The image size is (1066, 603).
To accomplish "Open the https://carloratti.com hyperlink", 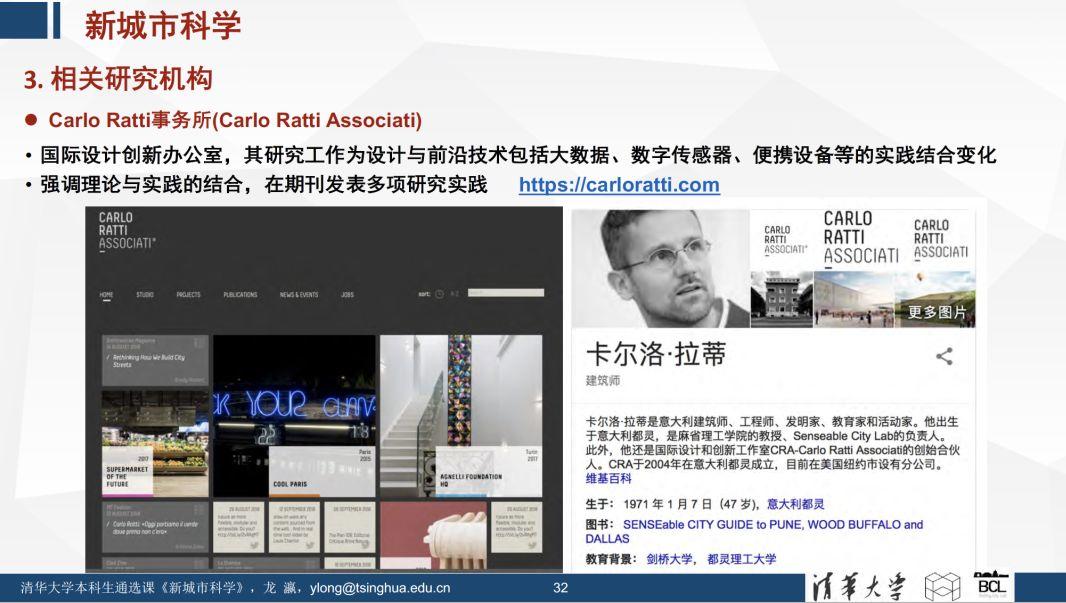I will pyautogui.click(x=619, y=185).
